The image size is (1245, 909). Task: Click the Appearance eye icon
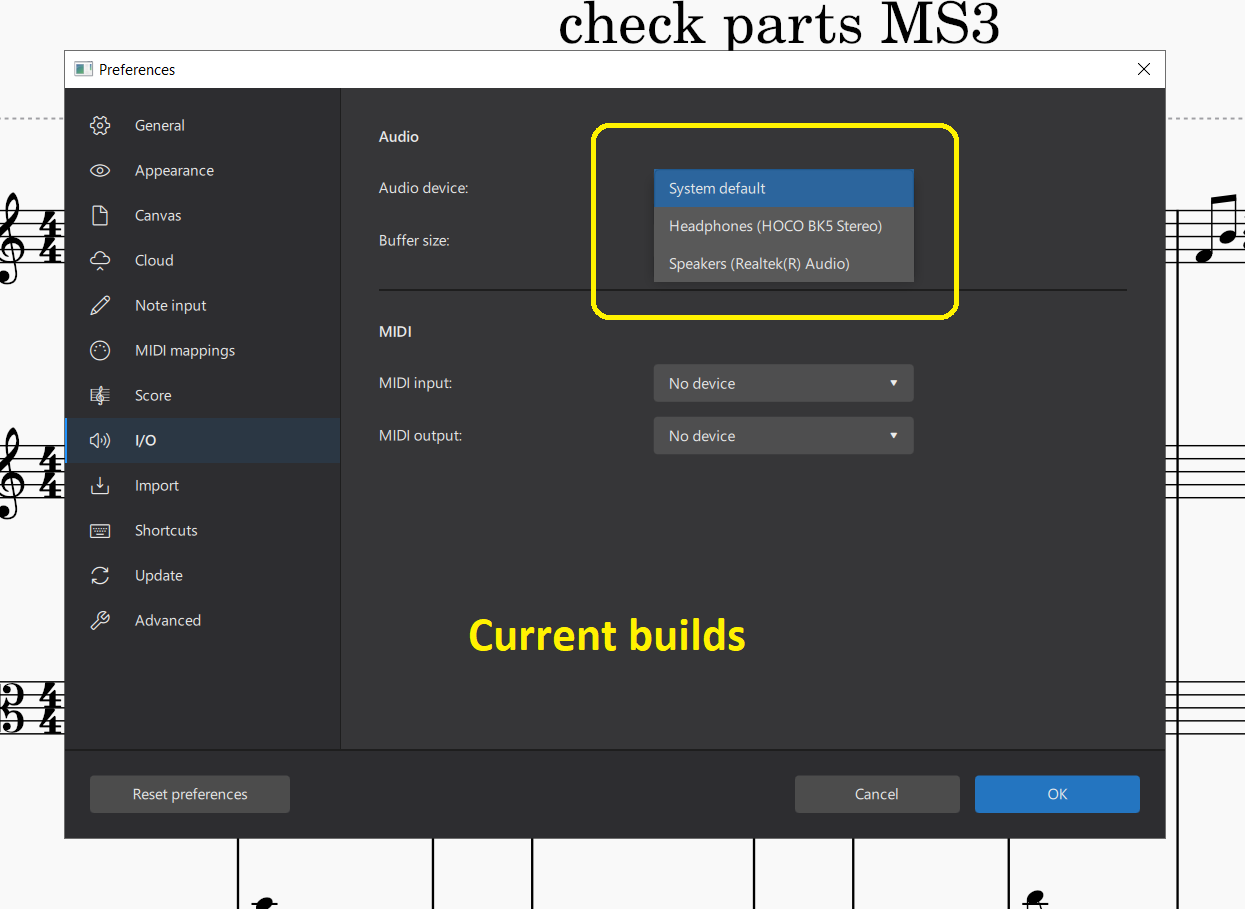click(x=100, y=170)
